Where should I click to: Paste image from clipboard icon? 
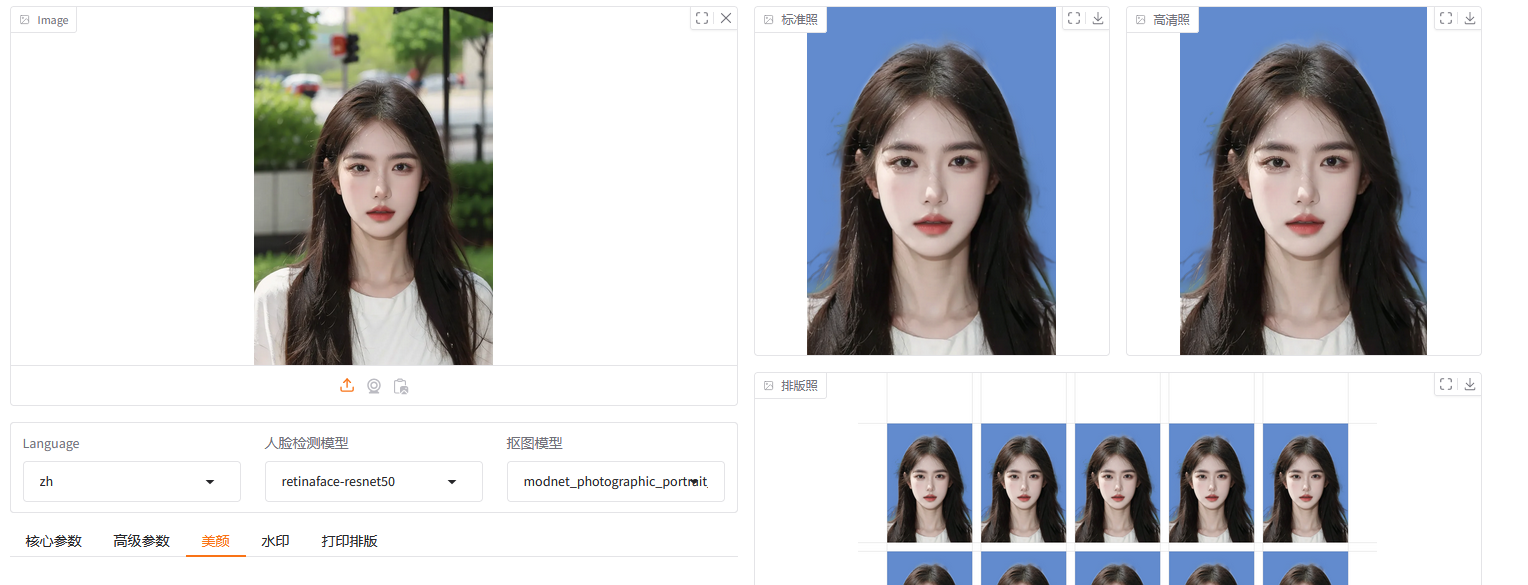pos(401,386)
